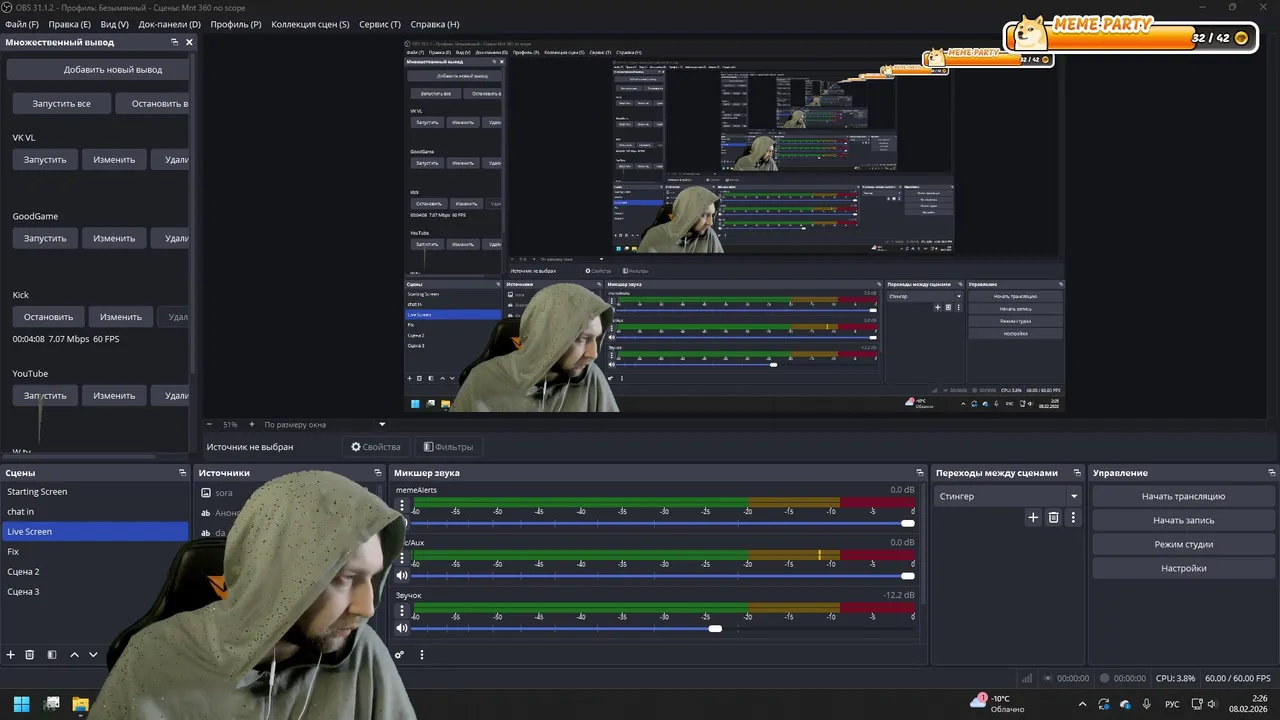1280x720 pixels.
Task: Move scene down with arrow icon
Action: tap(93, 655)
